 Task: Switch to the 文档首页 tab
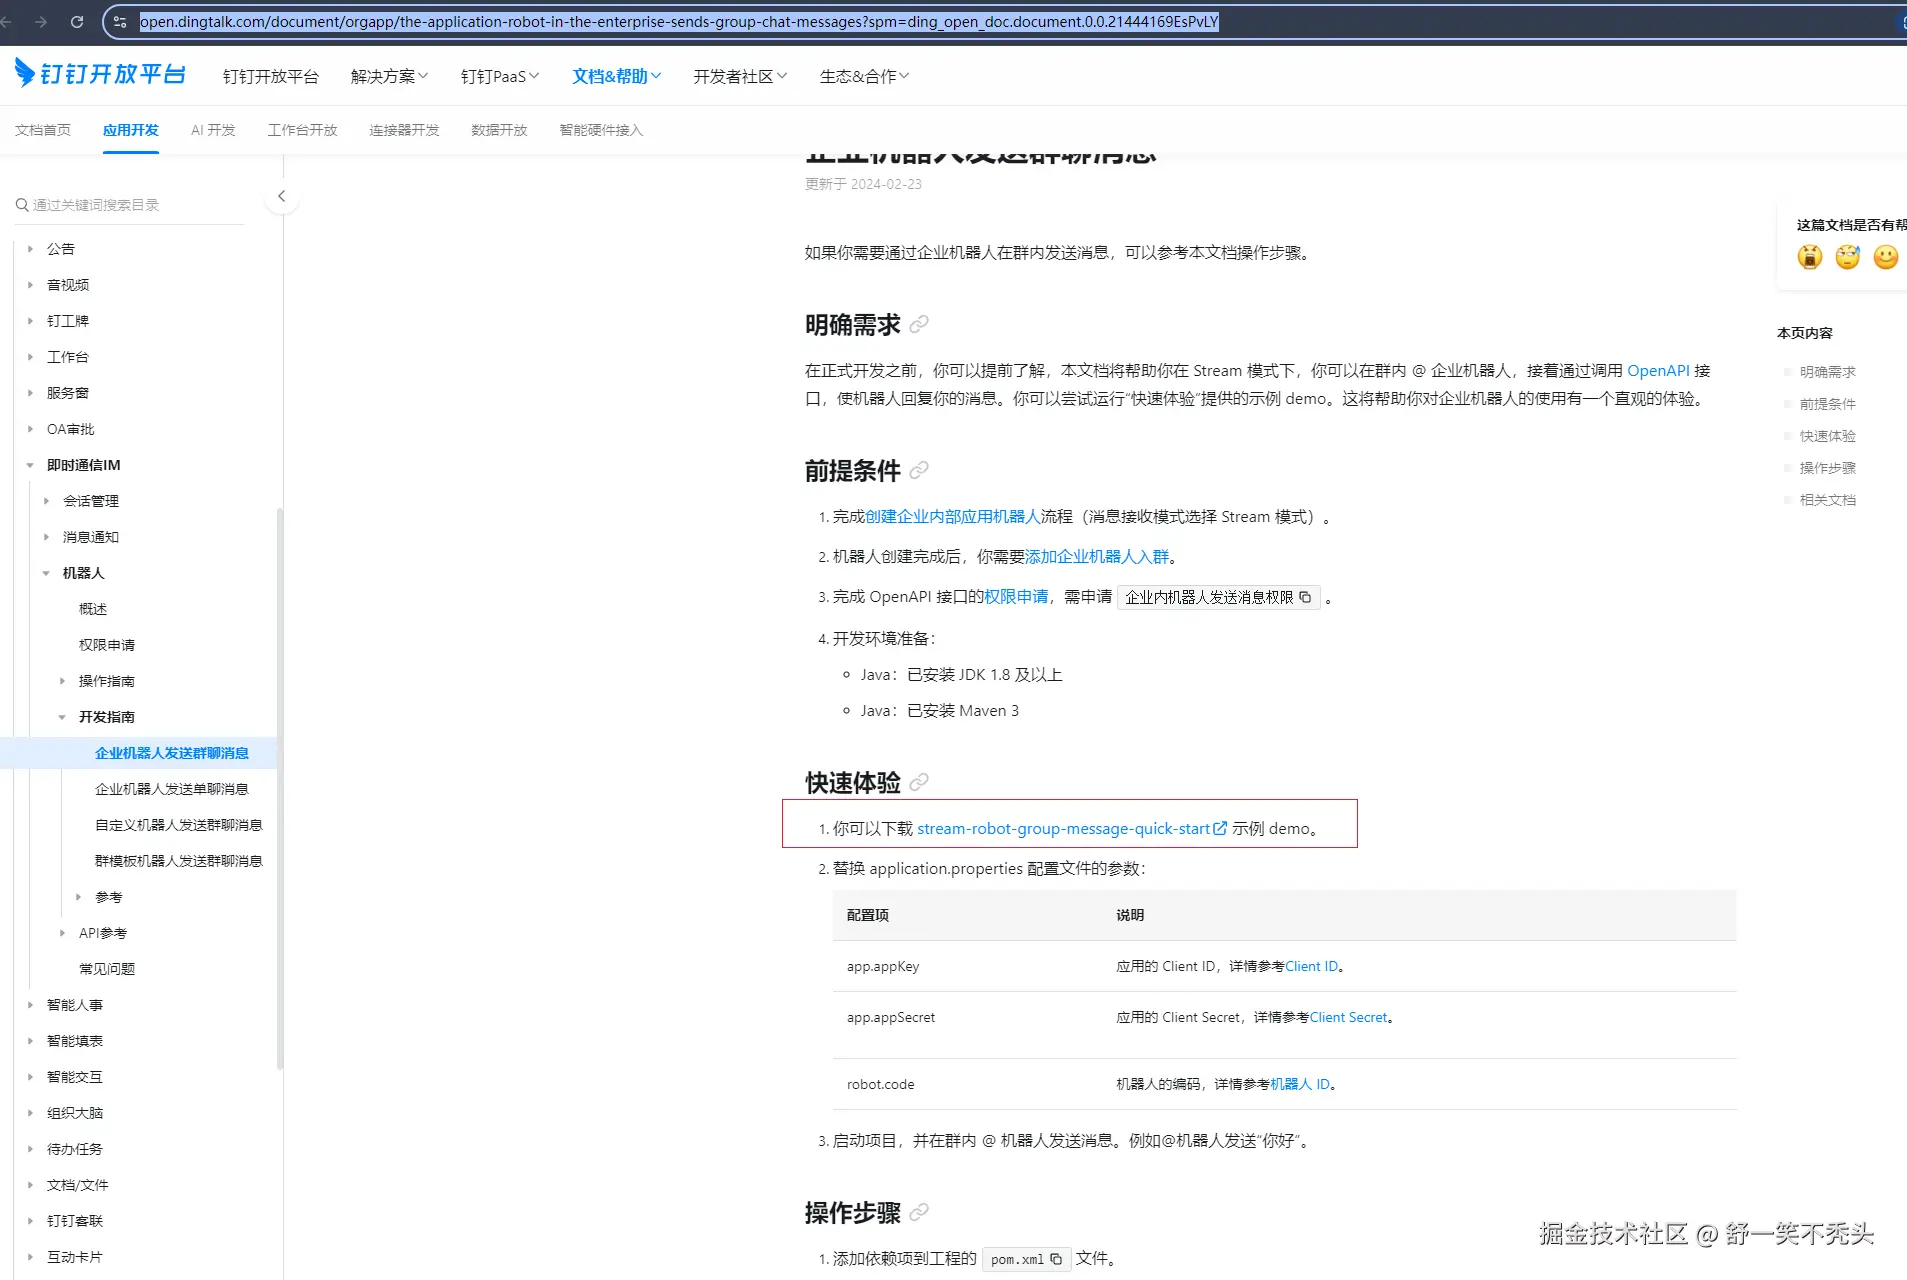click(x=42, y=129)
